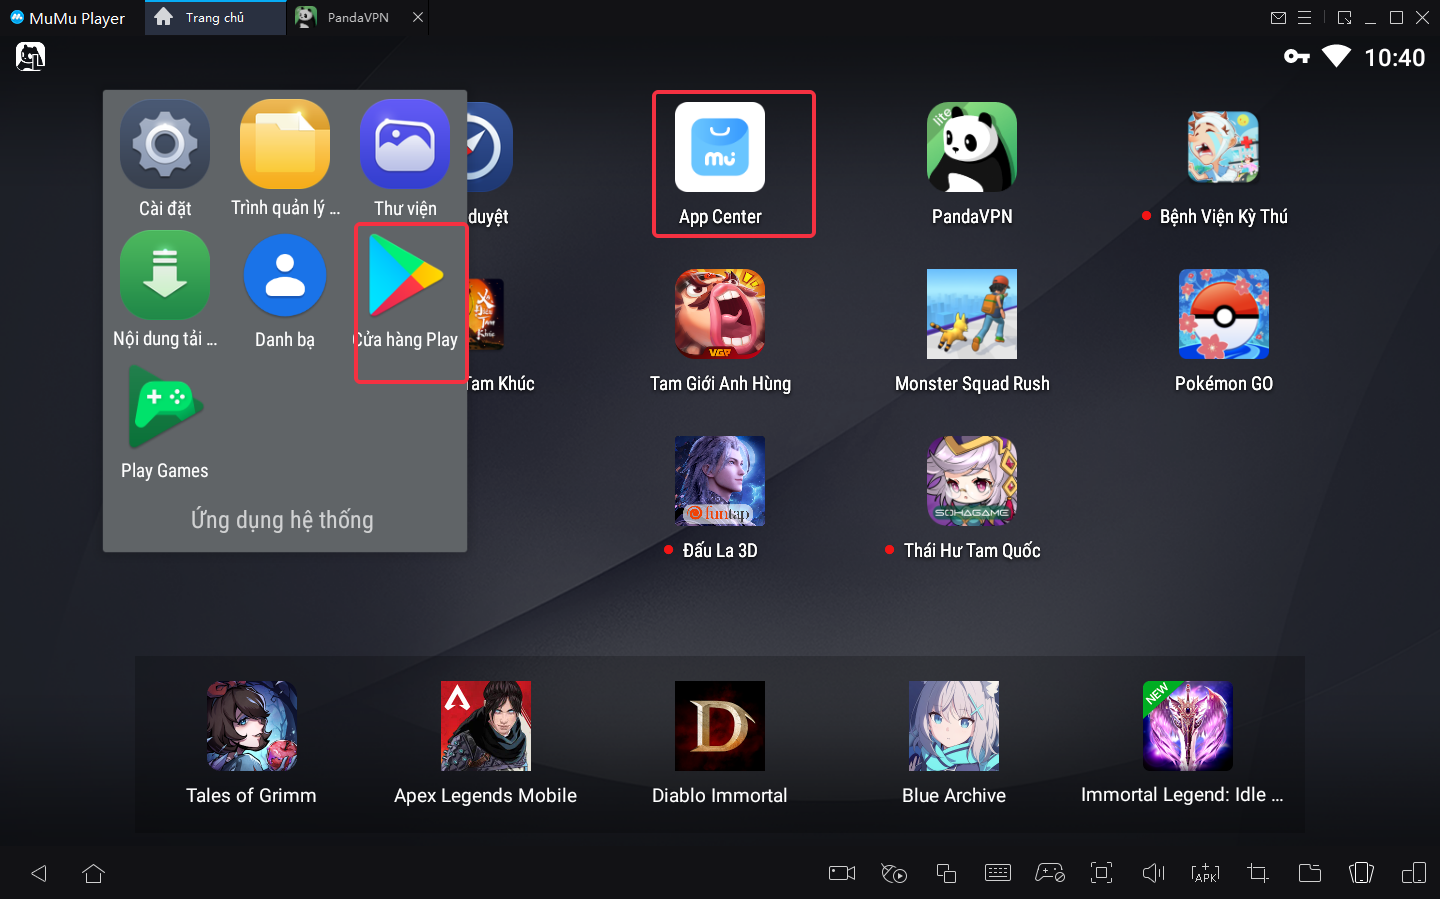The image size is (1440, 899).
Task: Open the multi-window operation icon
Action: point(946,873)
